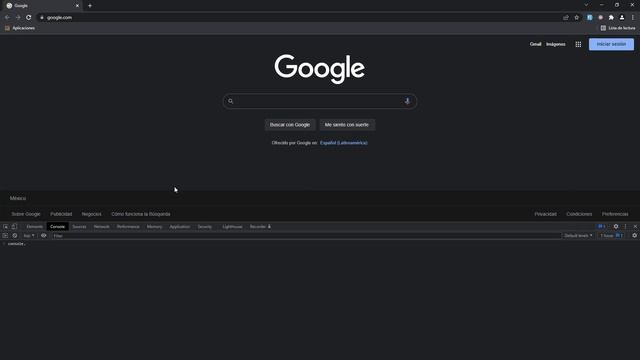640x360 pixels.
Task: Click the Iniciar sesión button
Action: tap(611, 44)
